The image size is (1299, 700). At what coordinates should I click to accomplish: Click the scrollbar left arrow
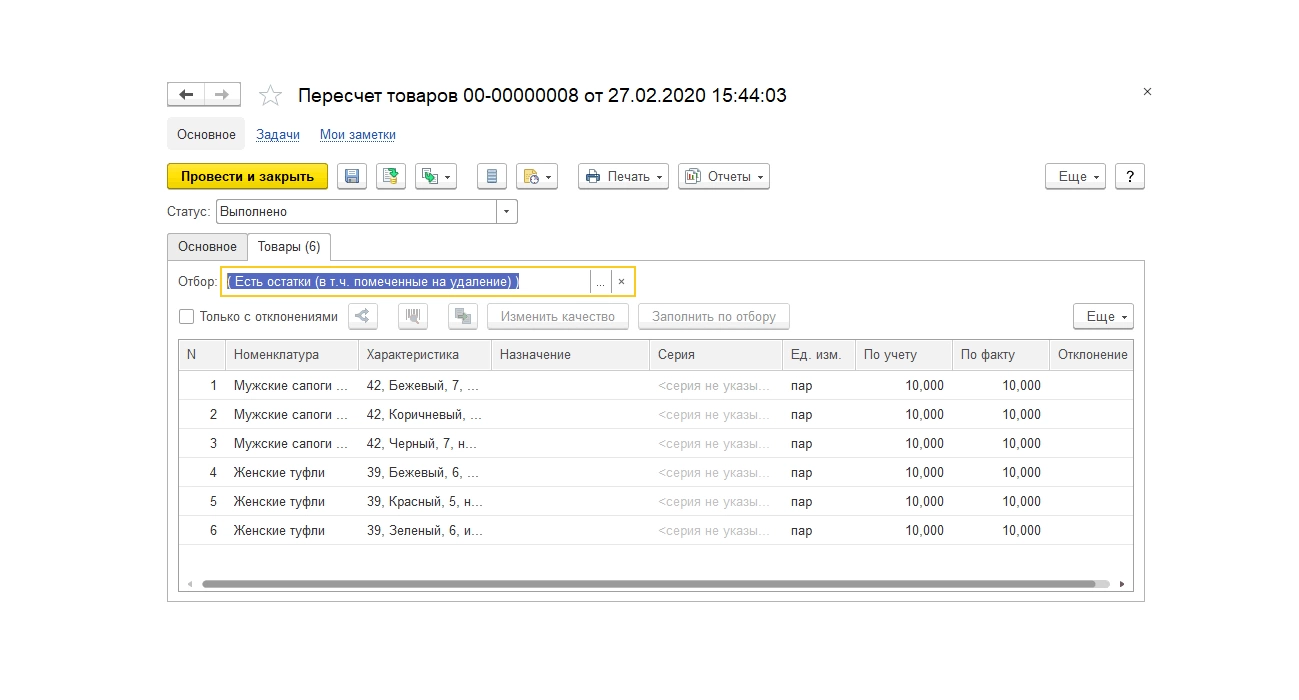tap(190, 584)
